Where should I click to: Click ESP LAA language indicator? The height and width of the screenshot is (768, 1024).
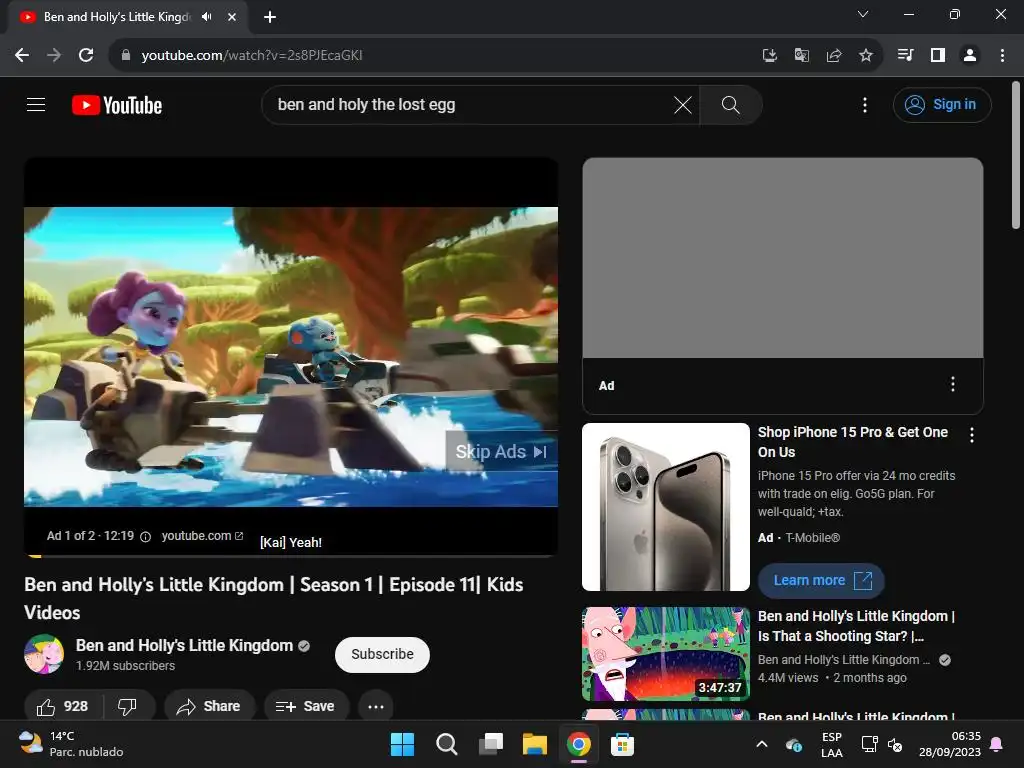(831, 744)
